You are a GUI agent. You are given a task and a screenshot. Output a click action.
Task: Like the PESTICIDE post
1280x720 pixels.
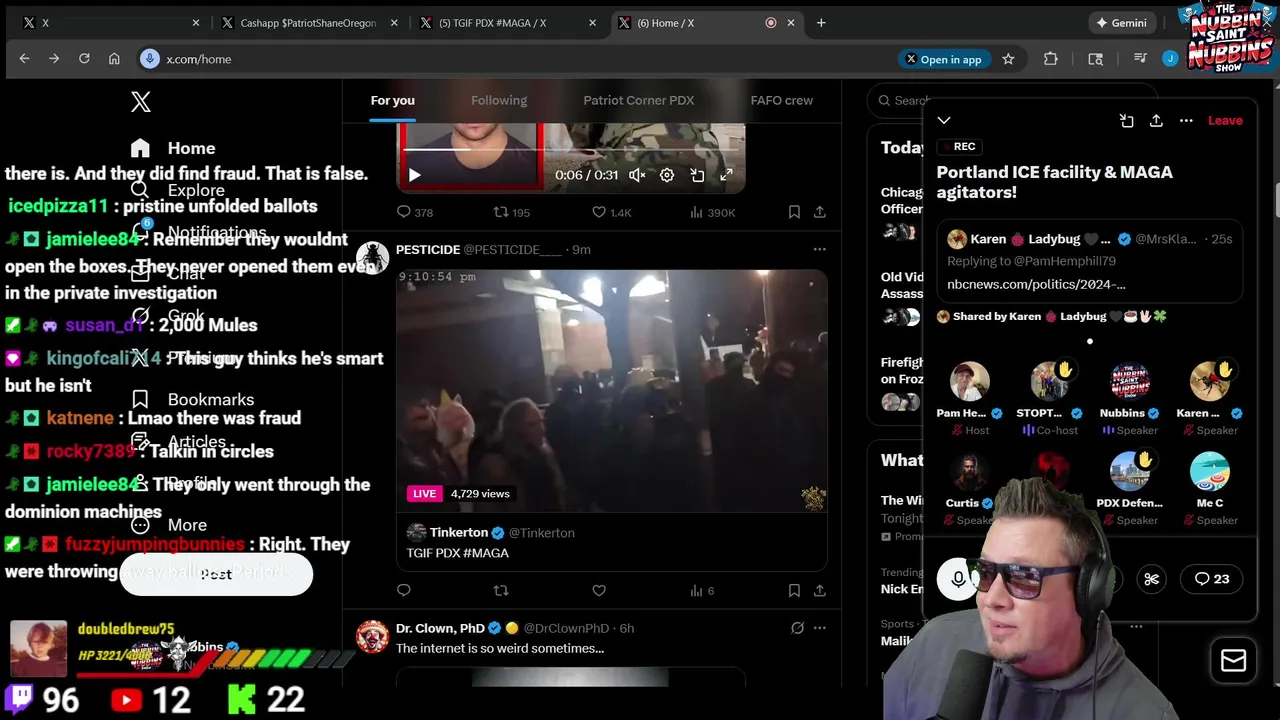click(x=599, y=590)
